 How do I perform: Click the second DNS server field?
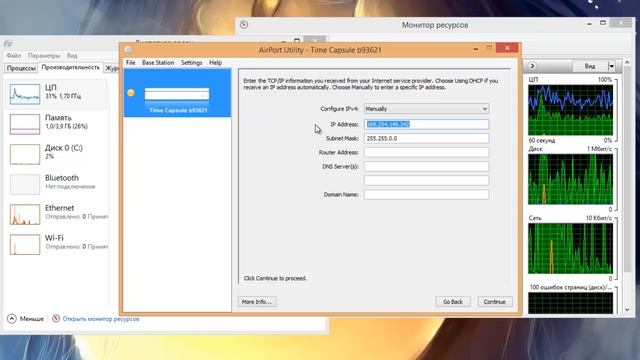[x=427, y=180]
